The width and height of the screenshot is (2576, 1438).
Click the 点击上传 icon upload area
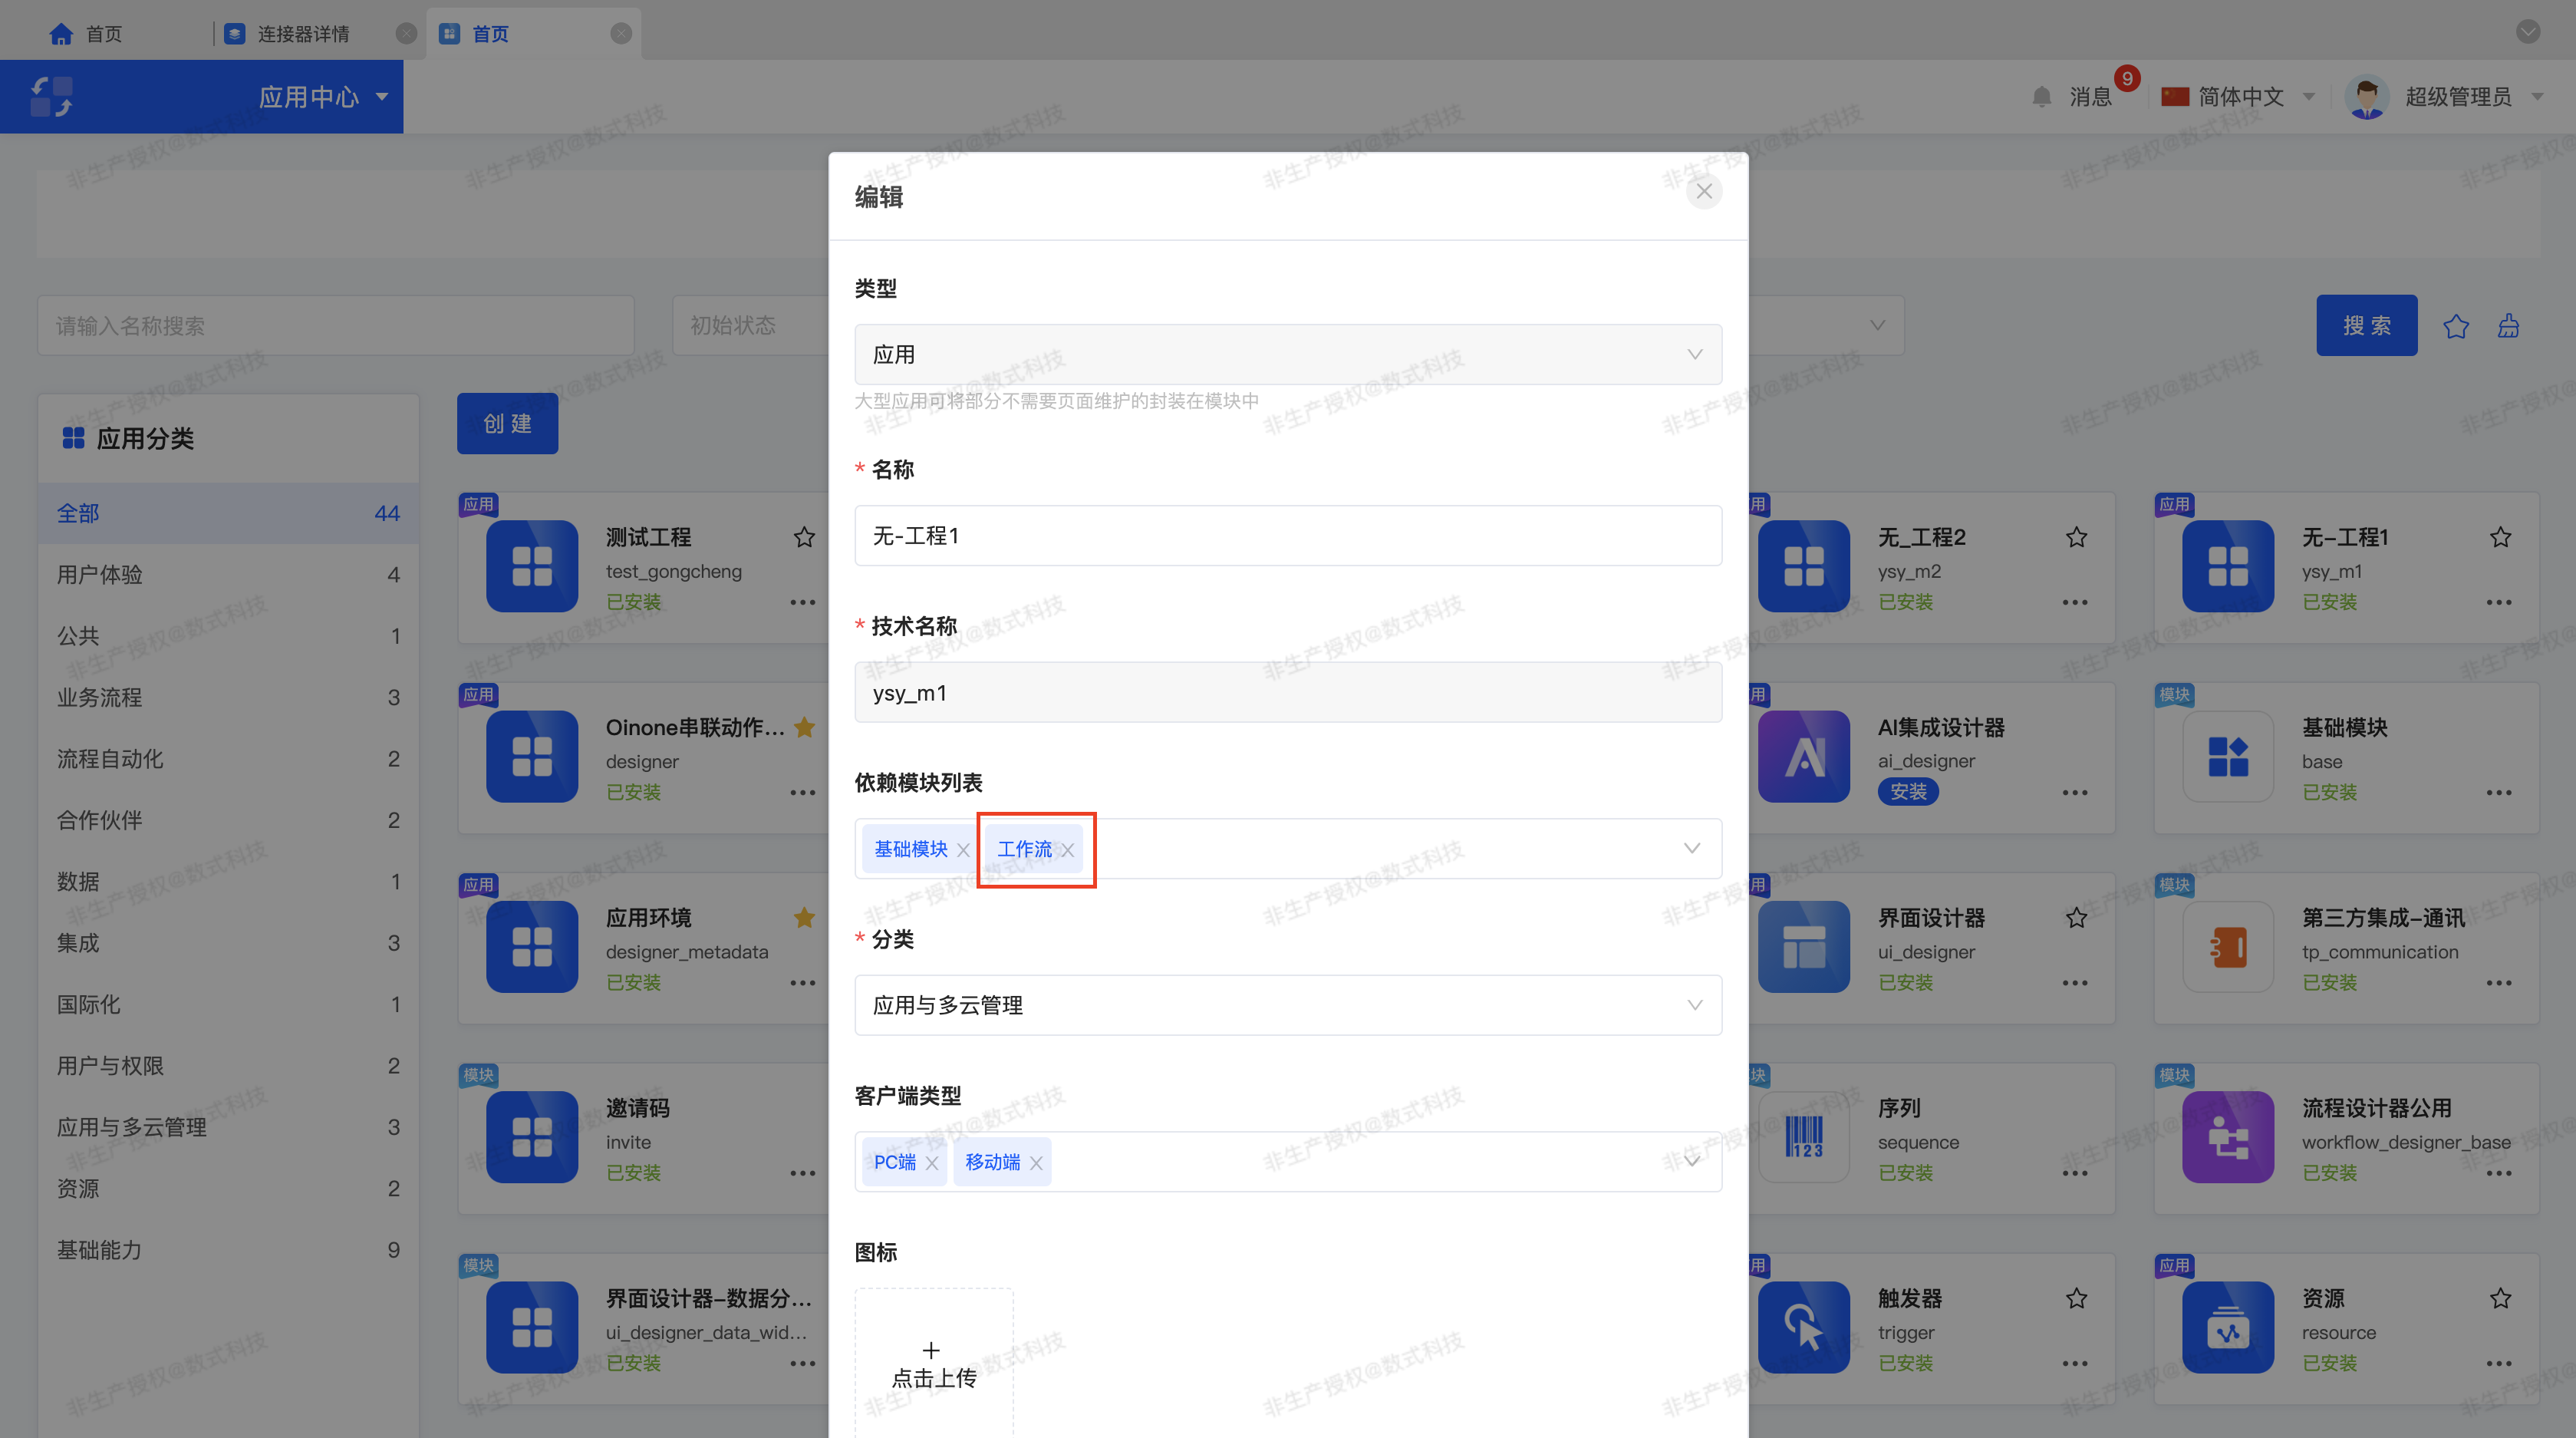[934, 1364]
